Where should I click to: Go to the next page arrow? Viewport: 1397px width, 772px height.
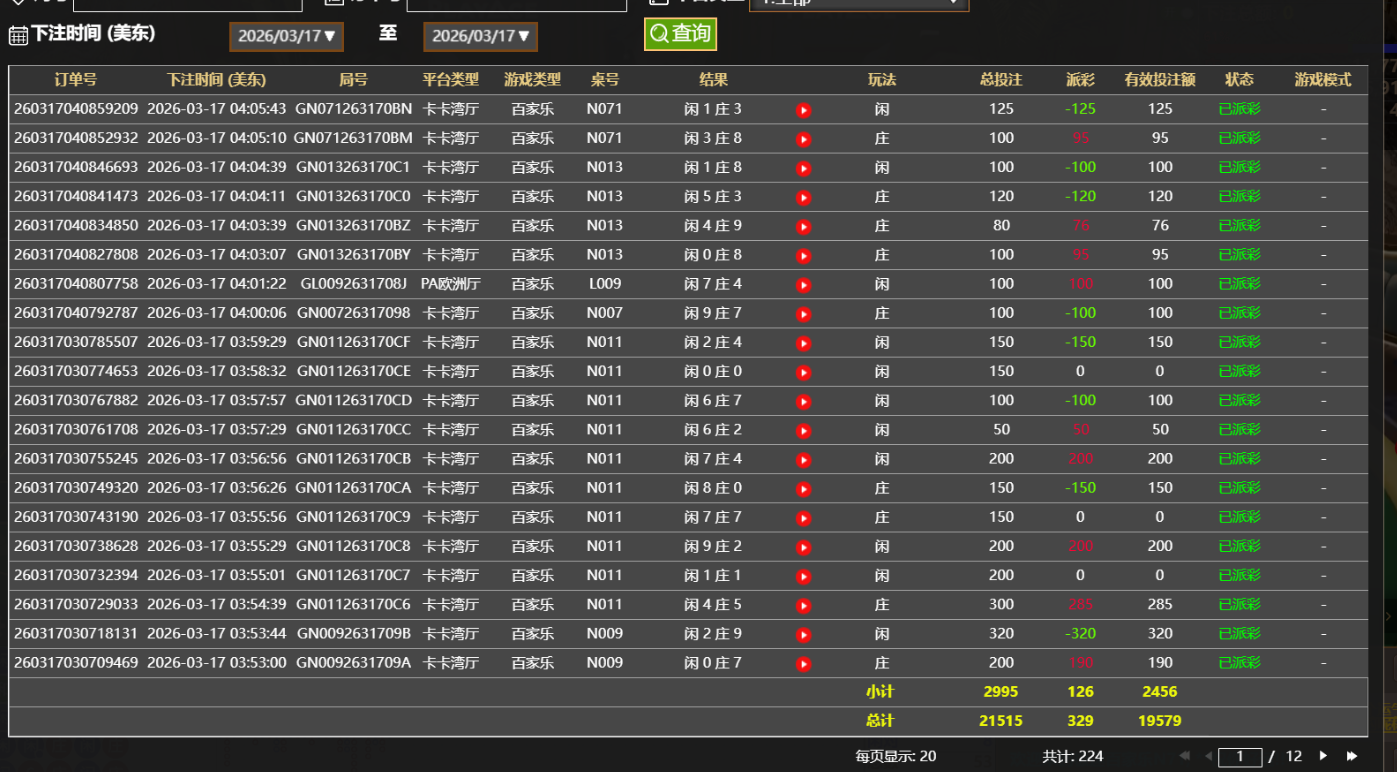pos(1323,756)
